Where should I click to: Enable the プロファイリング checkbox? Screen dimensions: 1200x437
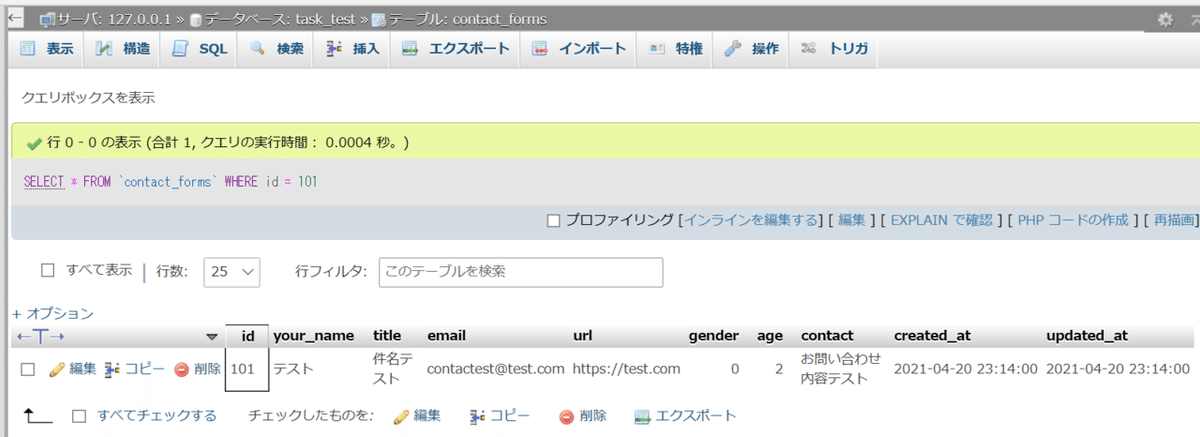point(553,220)
